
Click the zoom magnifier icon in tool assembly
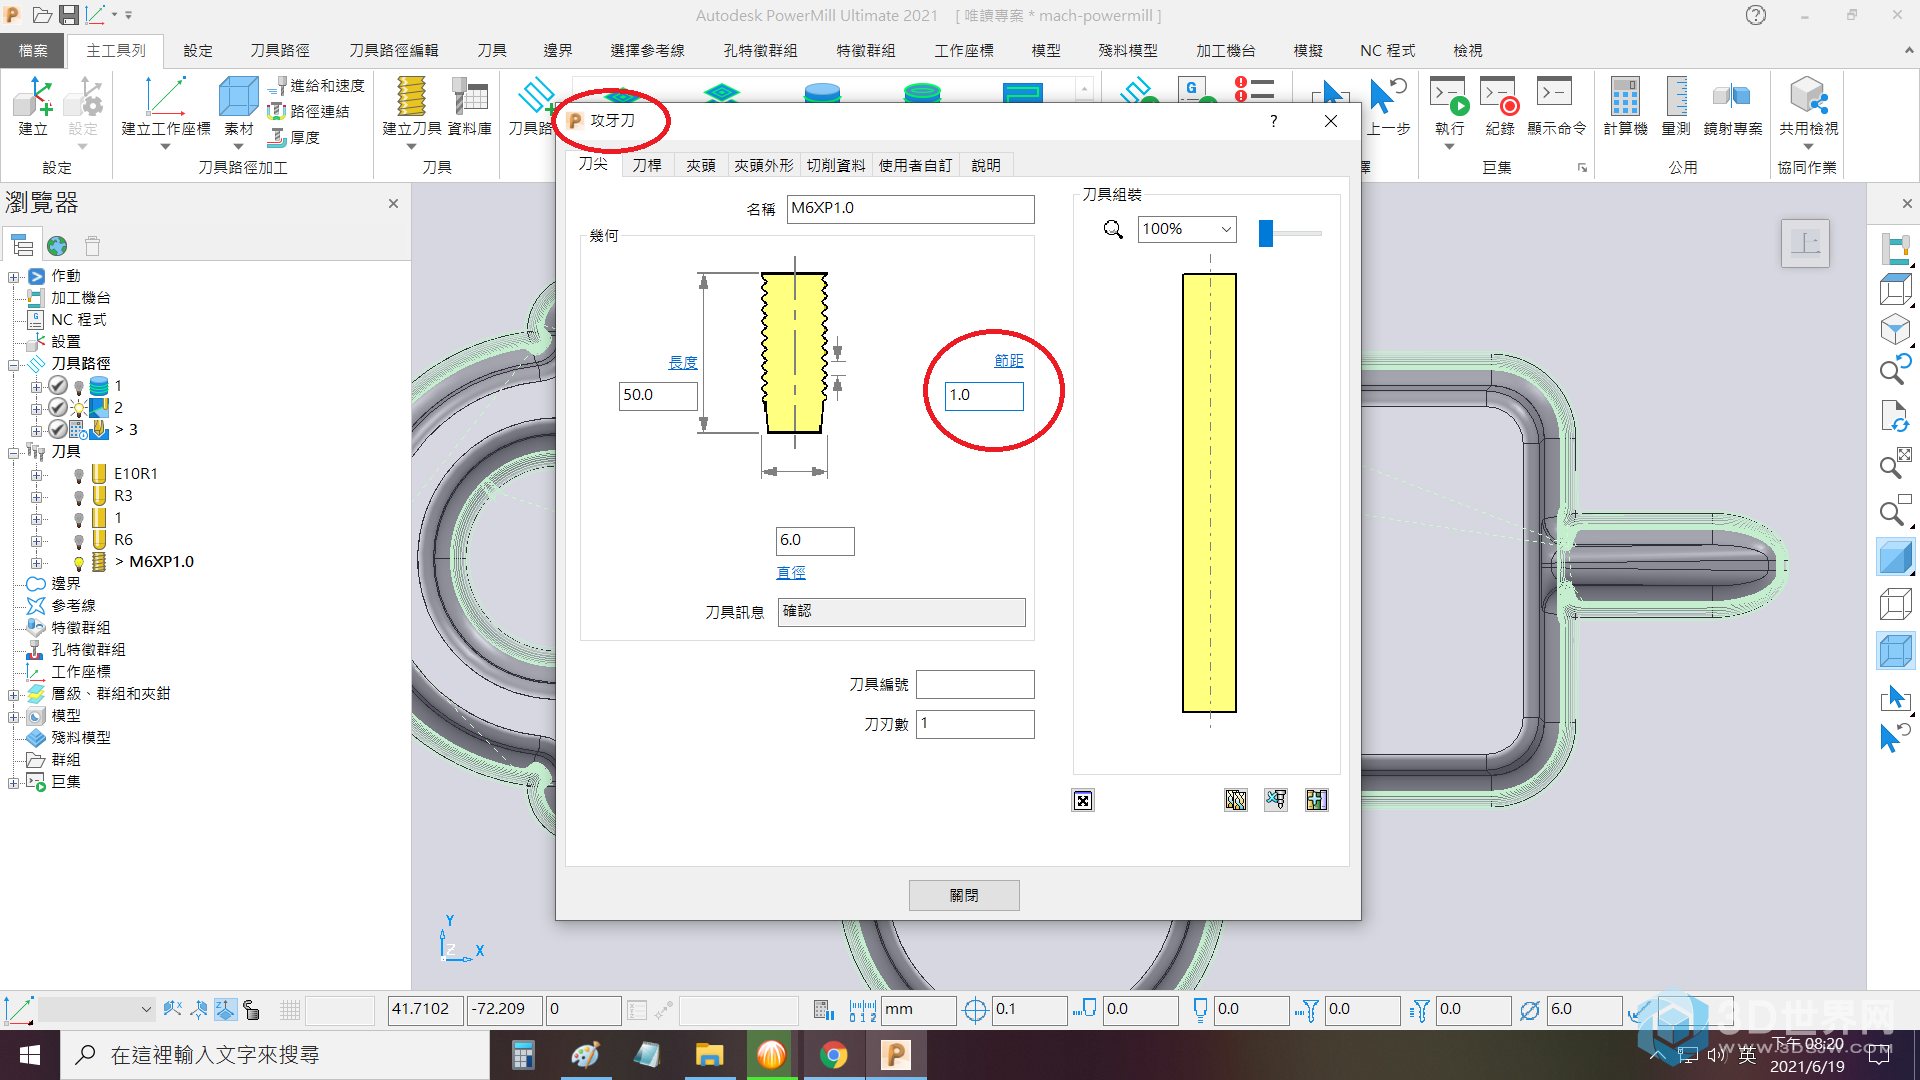(1113, 229)
